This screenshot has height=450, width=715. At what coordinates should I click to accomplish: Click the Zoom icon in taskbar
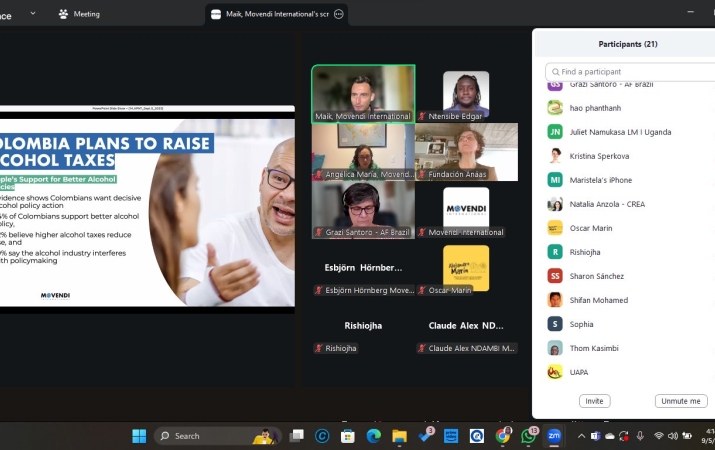[554, 436]
